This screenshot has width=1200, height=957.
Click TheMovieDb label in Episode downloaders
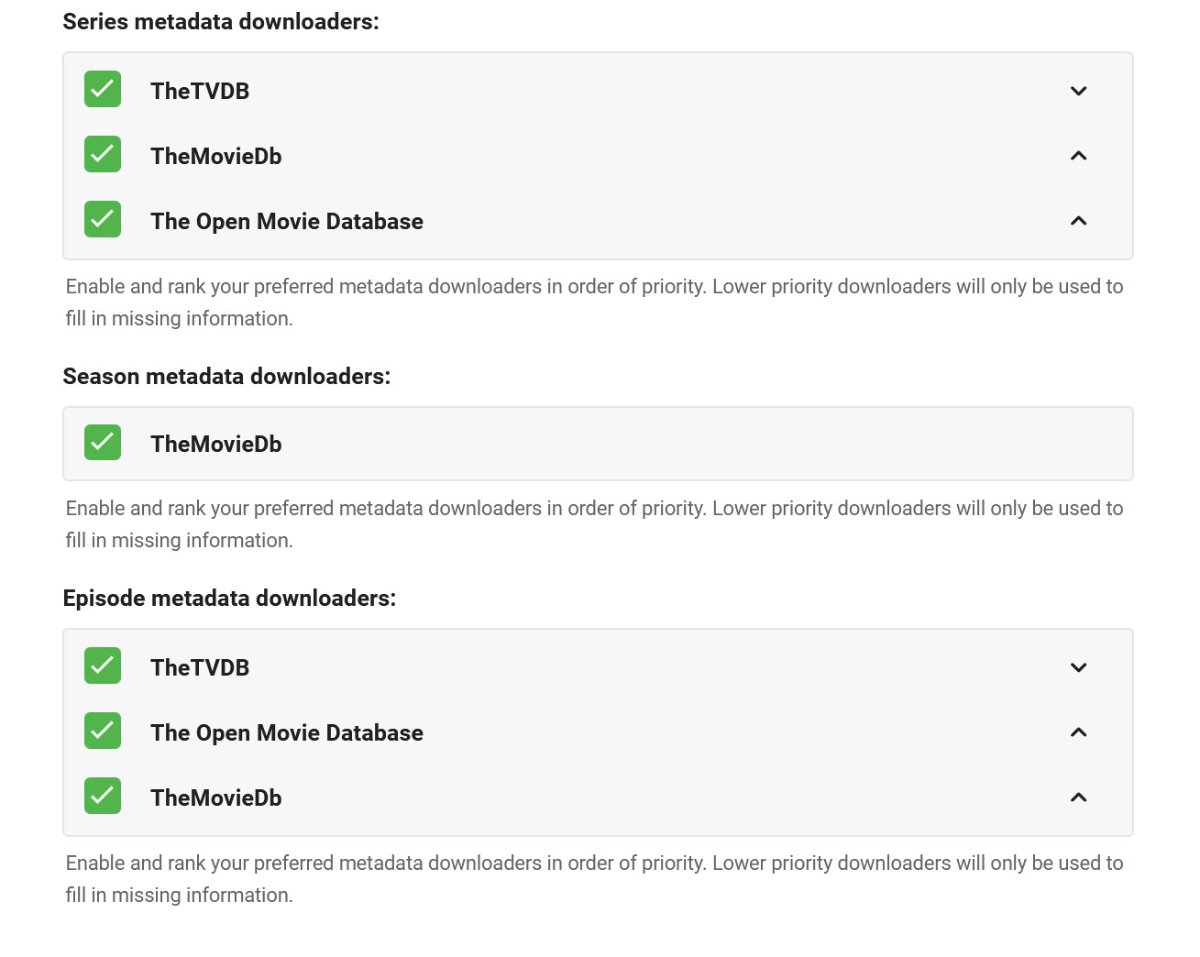(216, 798)
